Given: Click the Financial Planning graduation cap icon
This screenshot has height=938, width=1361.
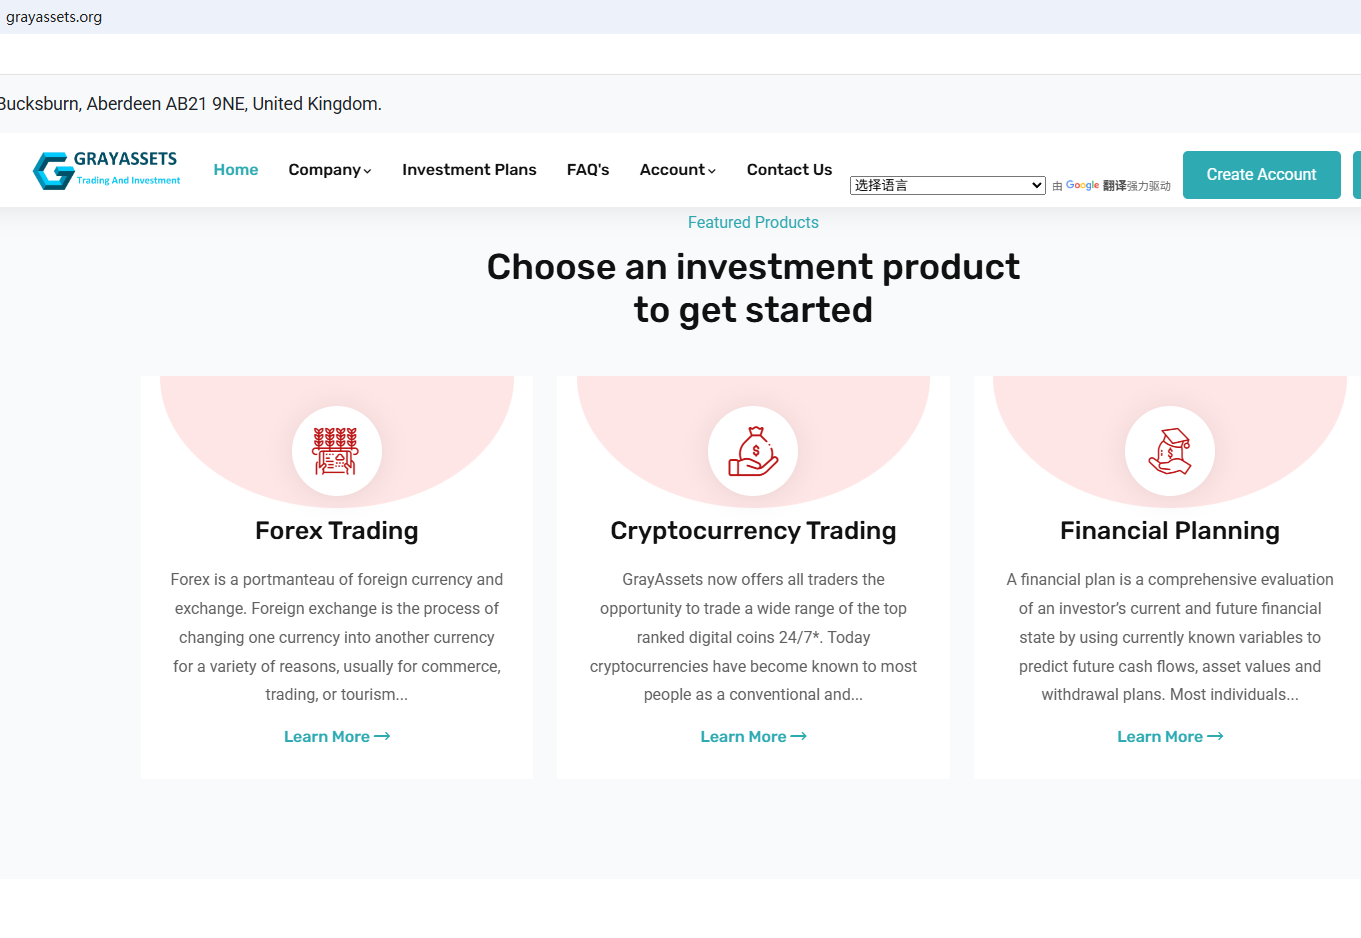Looking at the screenshot, I should [x=1169, y=451].
